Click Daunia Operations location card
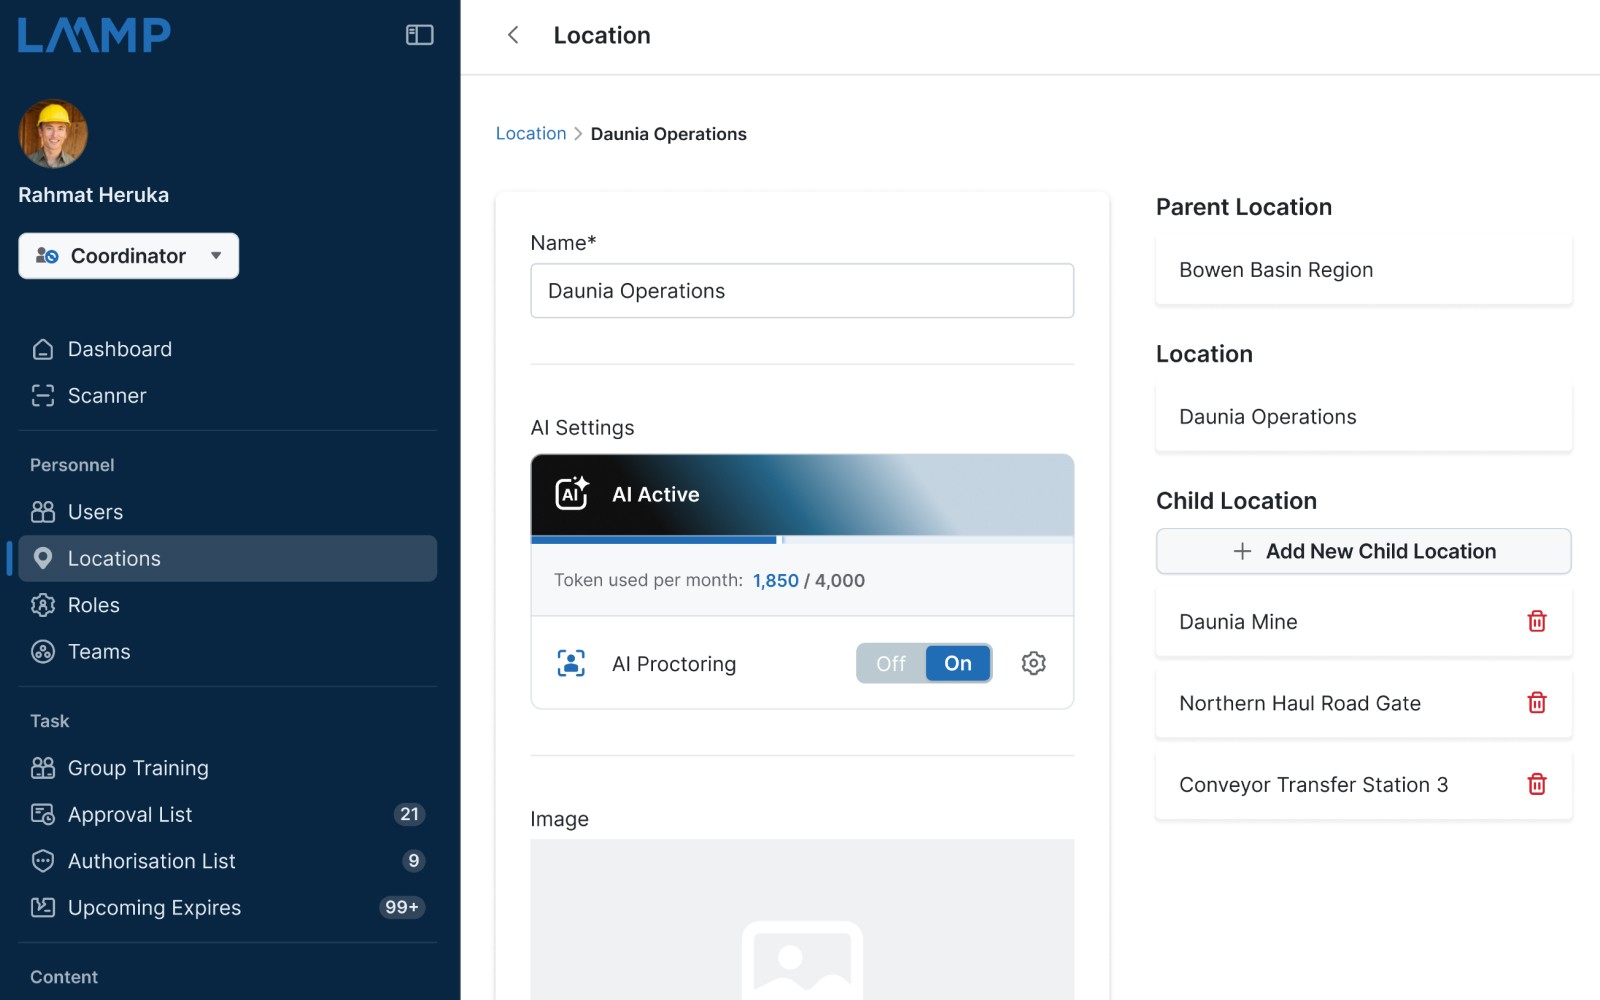 [1363, 417]
